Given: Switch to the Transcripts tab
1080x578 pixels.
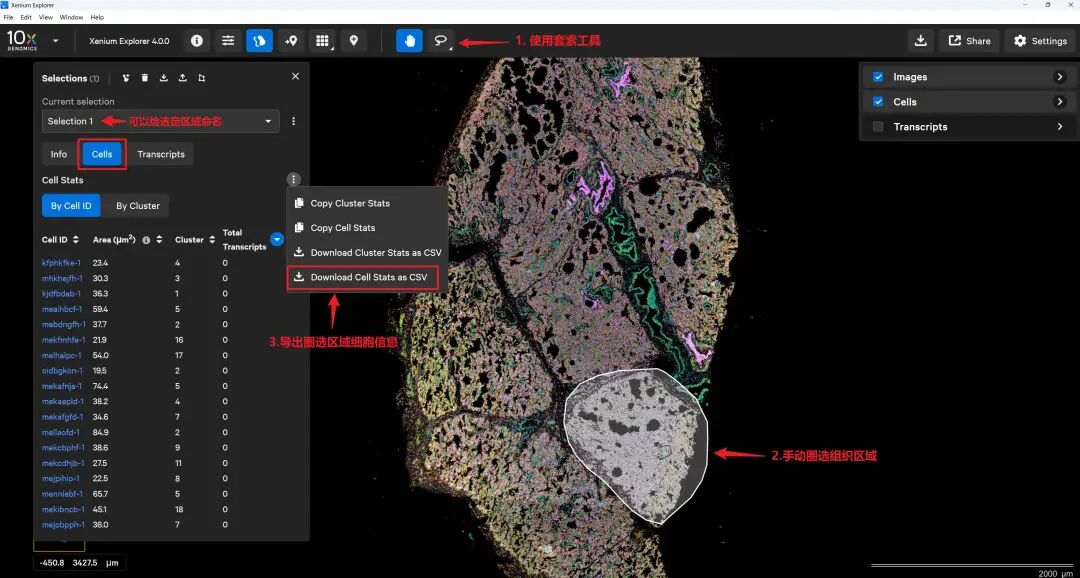Looking at the screenshot, I should pyautogui.click(x=161, y=154).
